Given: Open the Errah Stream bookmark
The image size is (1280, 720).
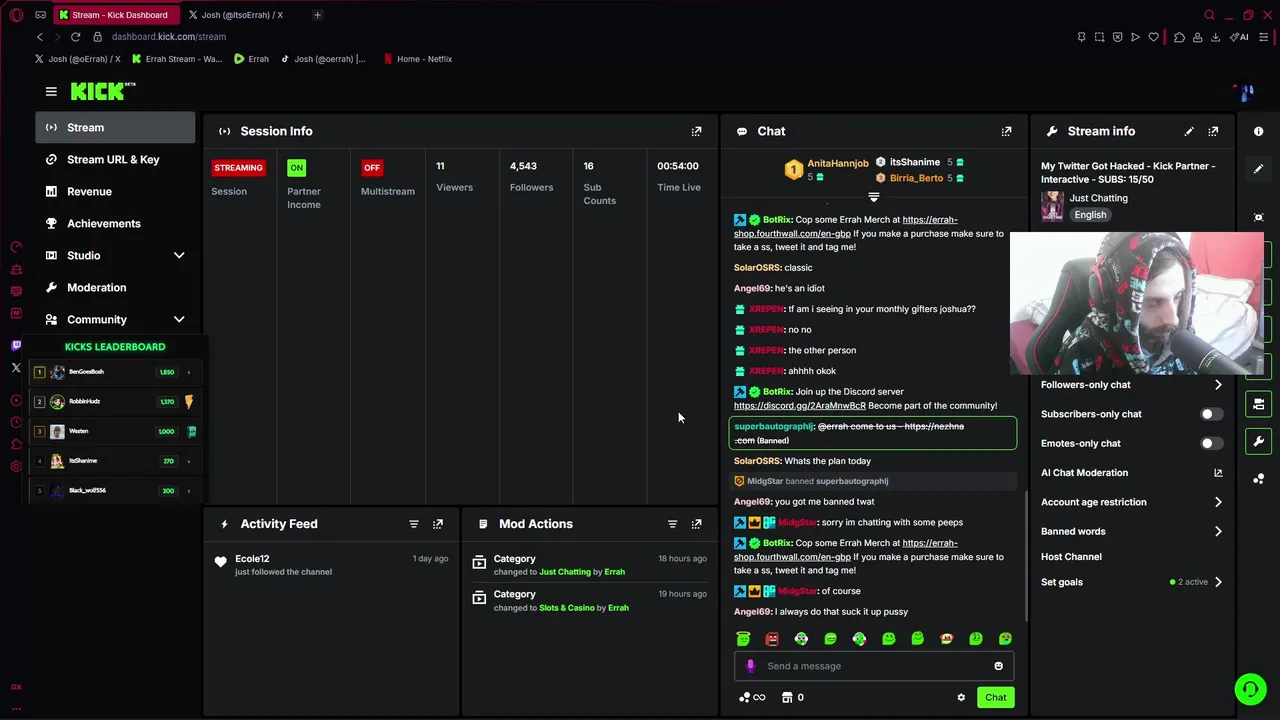Looking at the screenshot, I should pyautogui.click(x=177, y=59).
